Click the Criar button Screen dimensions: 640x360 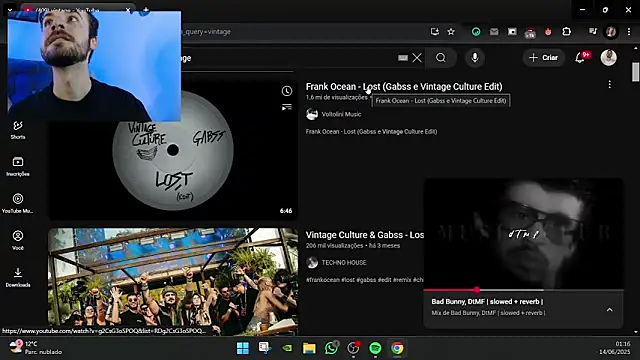543,58
